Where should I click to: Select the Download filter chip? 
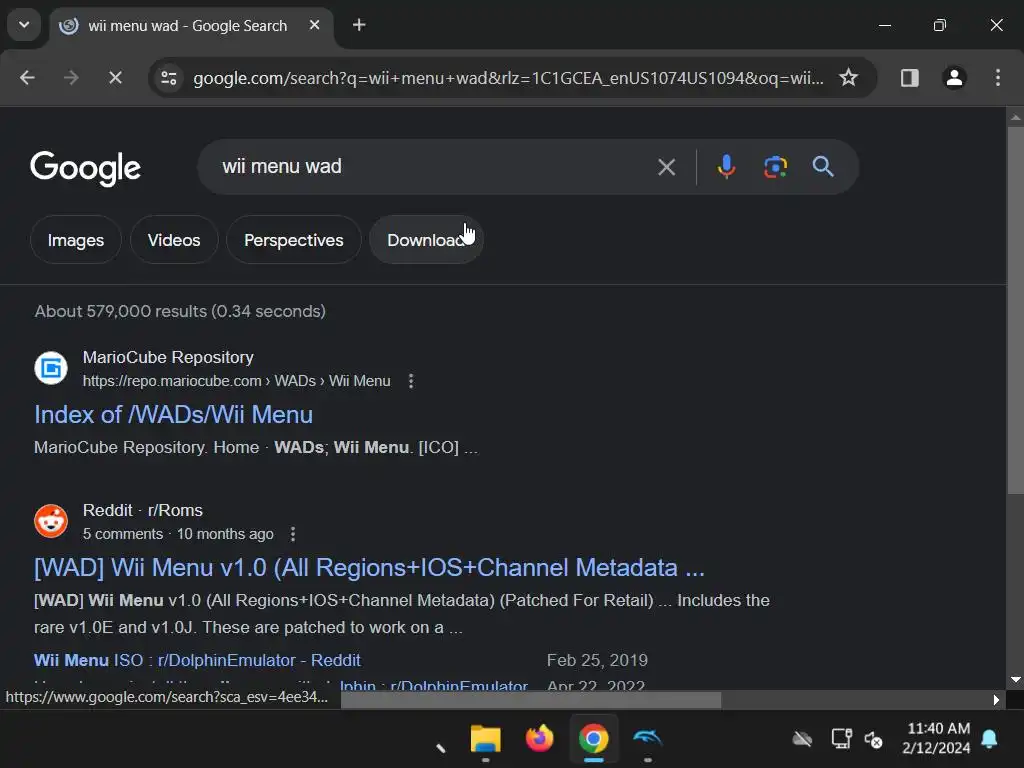coord(426,240)
